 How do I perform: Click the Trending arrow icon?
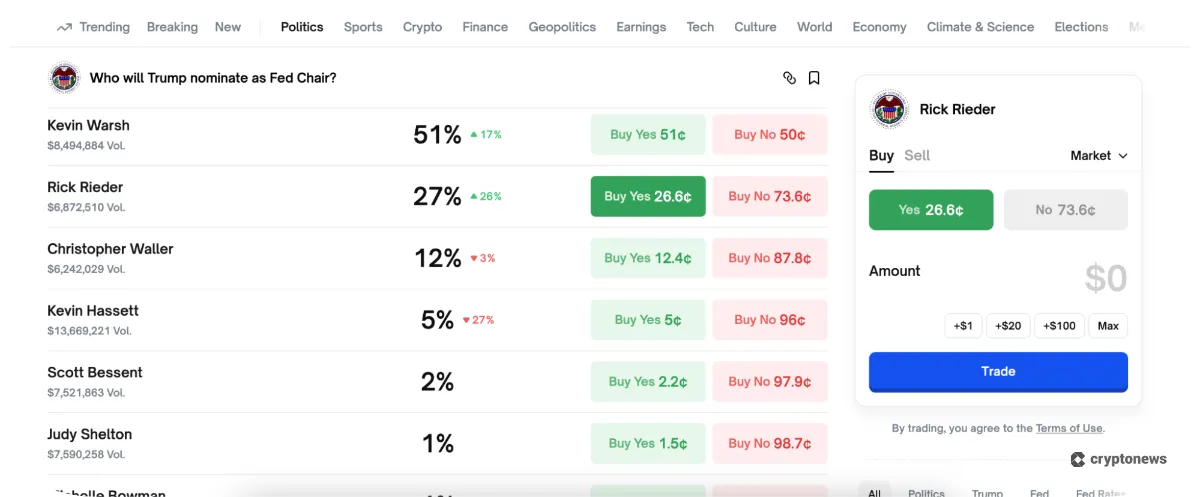pos(64,27)
